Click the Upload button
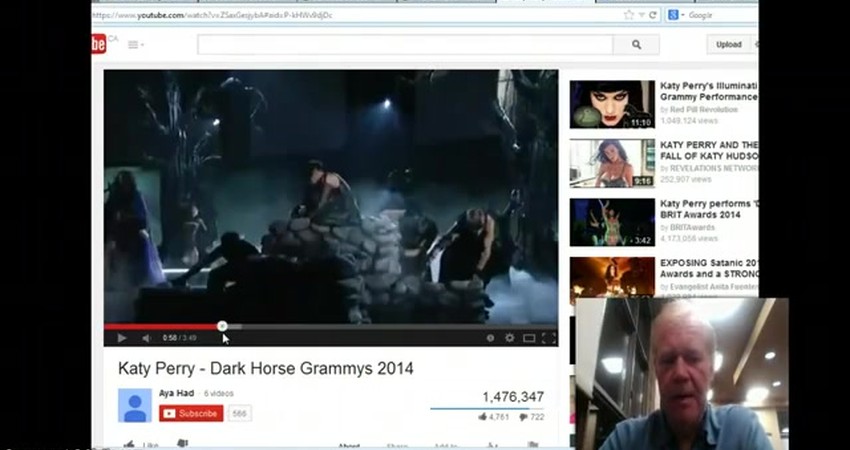 click(728, 45)
